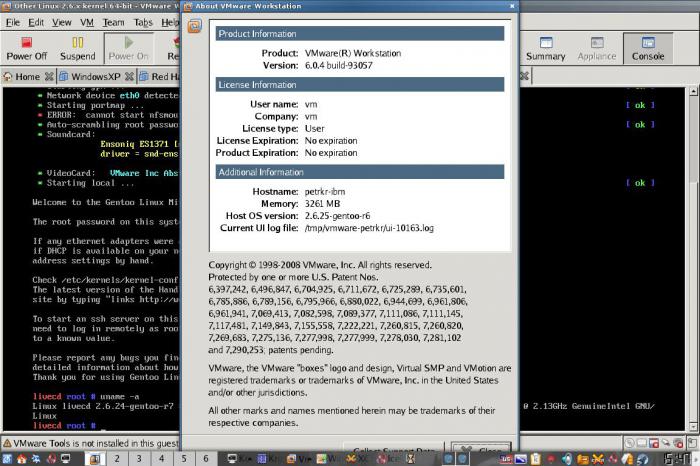Viewport: 700px width, 466px height.
Task: Close the Home tab with its X
Action: click(49, 77)
